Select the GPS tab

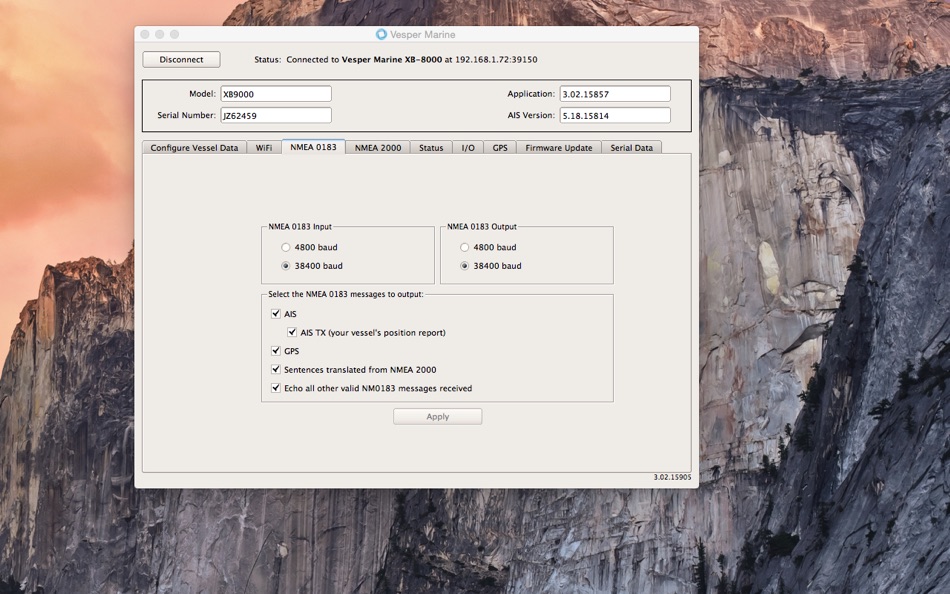500,147
